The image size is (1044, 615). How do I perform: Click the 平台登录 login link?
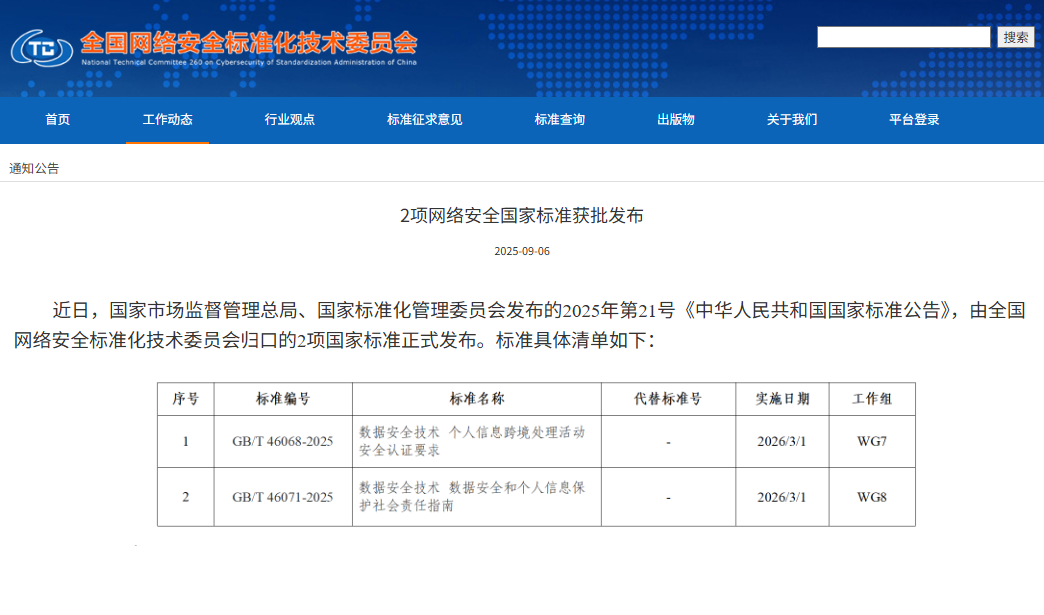pyautogui.click(x=911, y=120)
